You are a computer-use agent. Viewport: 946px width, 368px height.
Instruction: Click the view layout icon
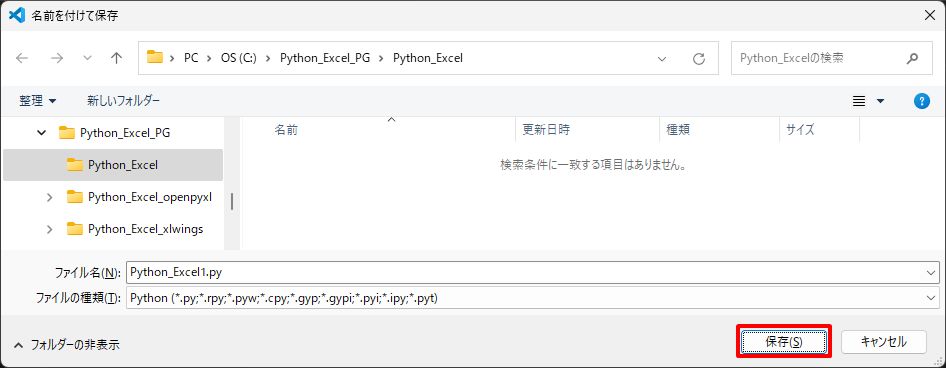tap(859, 101)
